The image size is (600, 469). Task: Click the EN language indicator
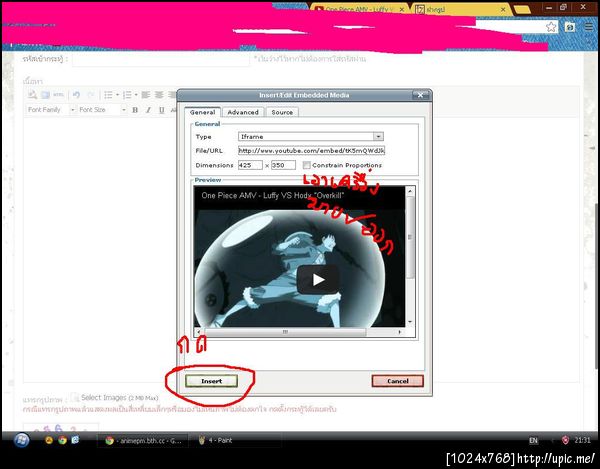point(533,441)
